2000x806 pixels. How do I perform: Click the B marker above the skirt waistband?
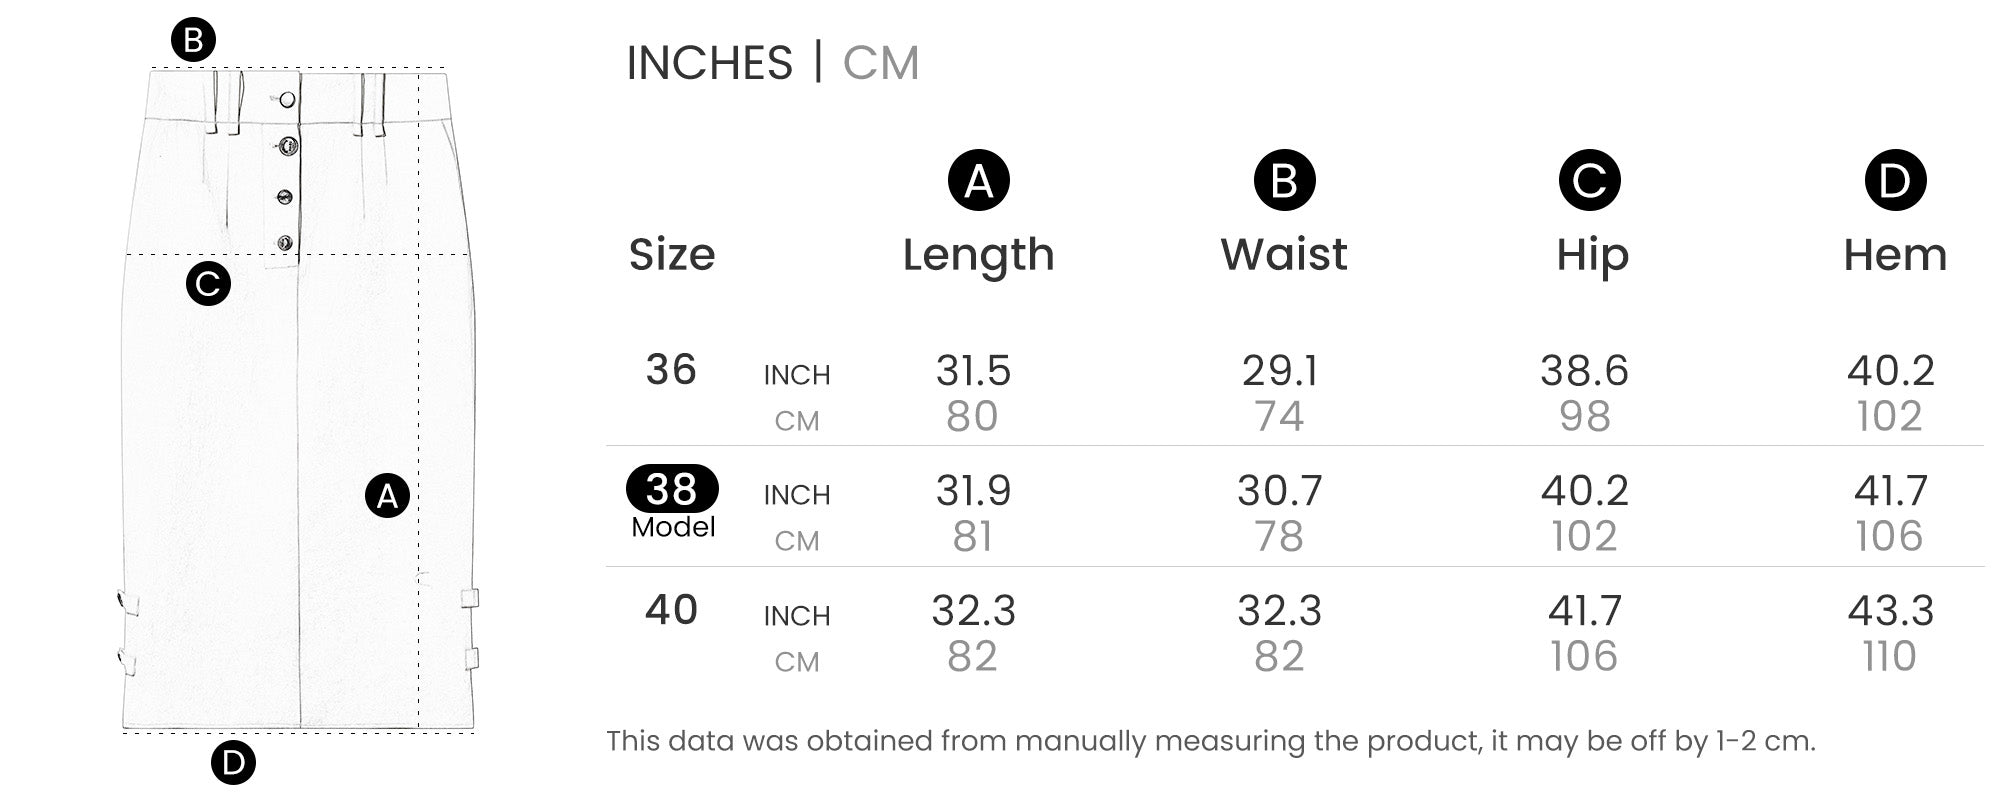click(193, 41)
